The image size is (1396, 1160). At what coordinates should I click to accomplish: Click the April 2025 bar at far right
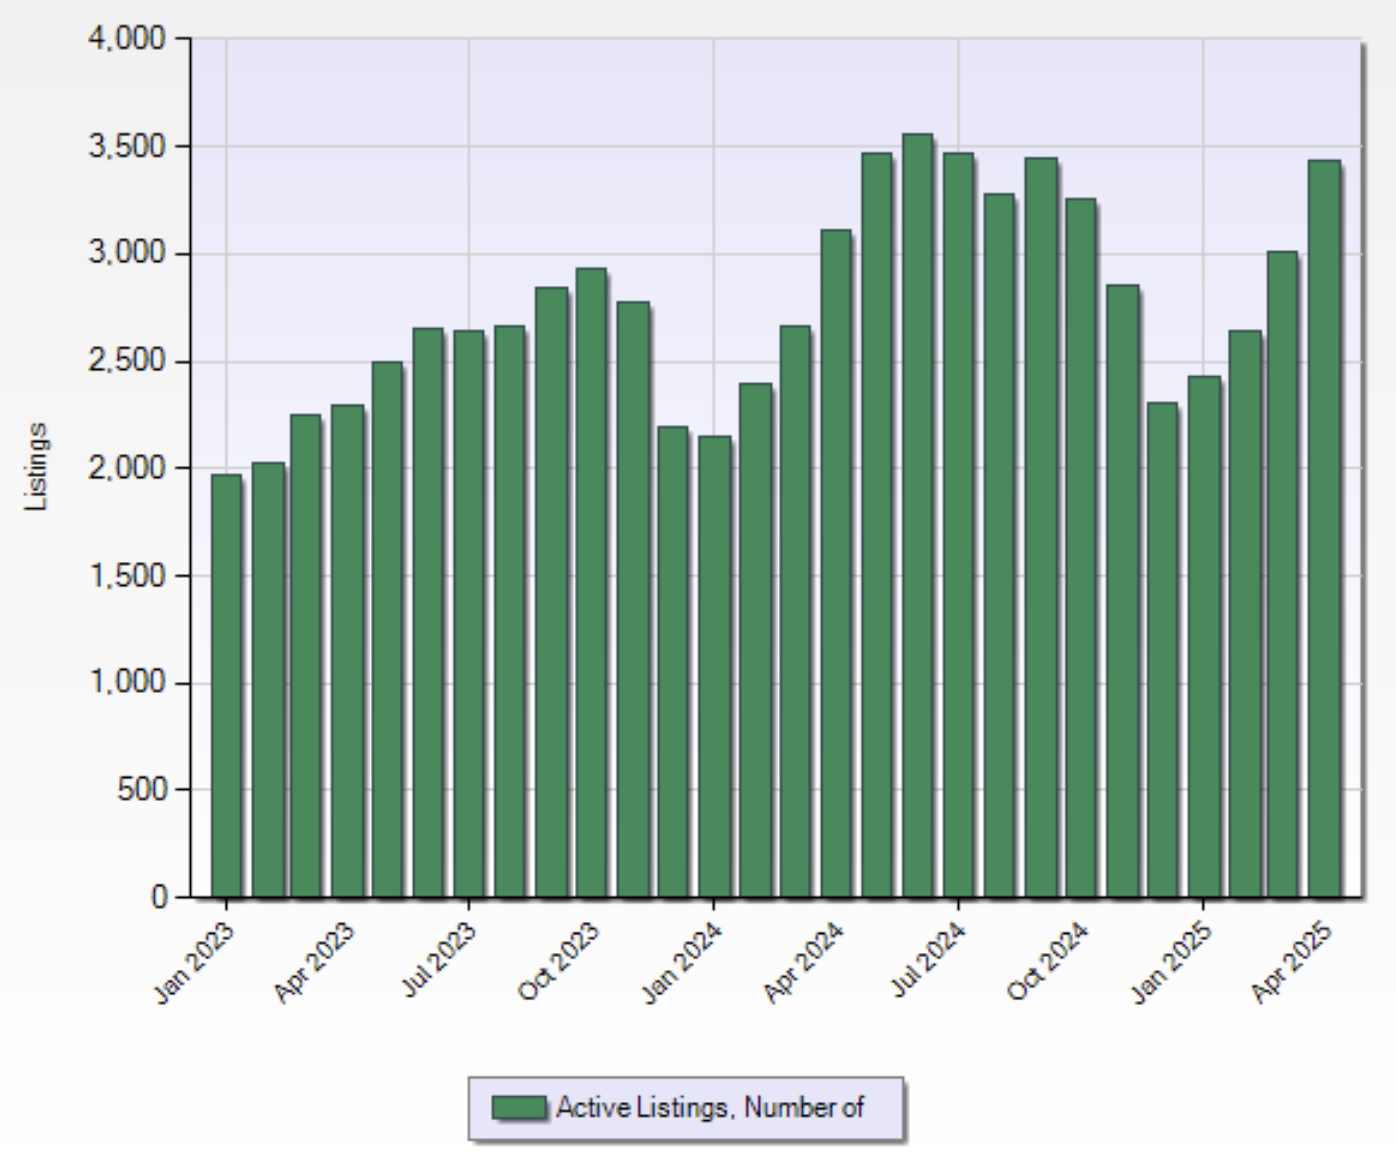[1324, 528]
